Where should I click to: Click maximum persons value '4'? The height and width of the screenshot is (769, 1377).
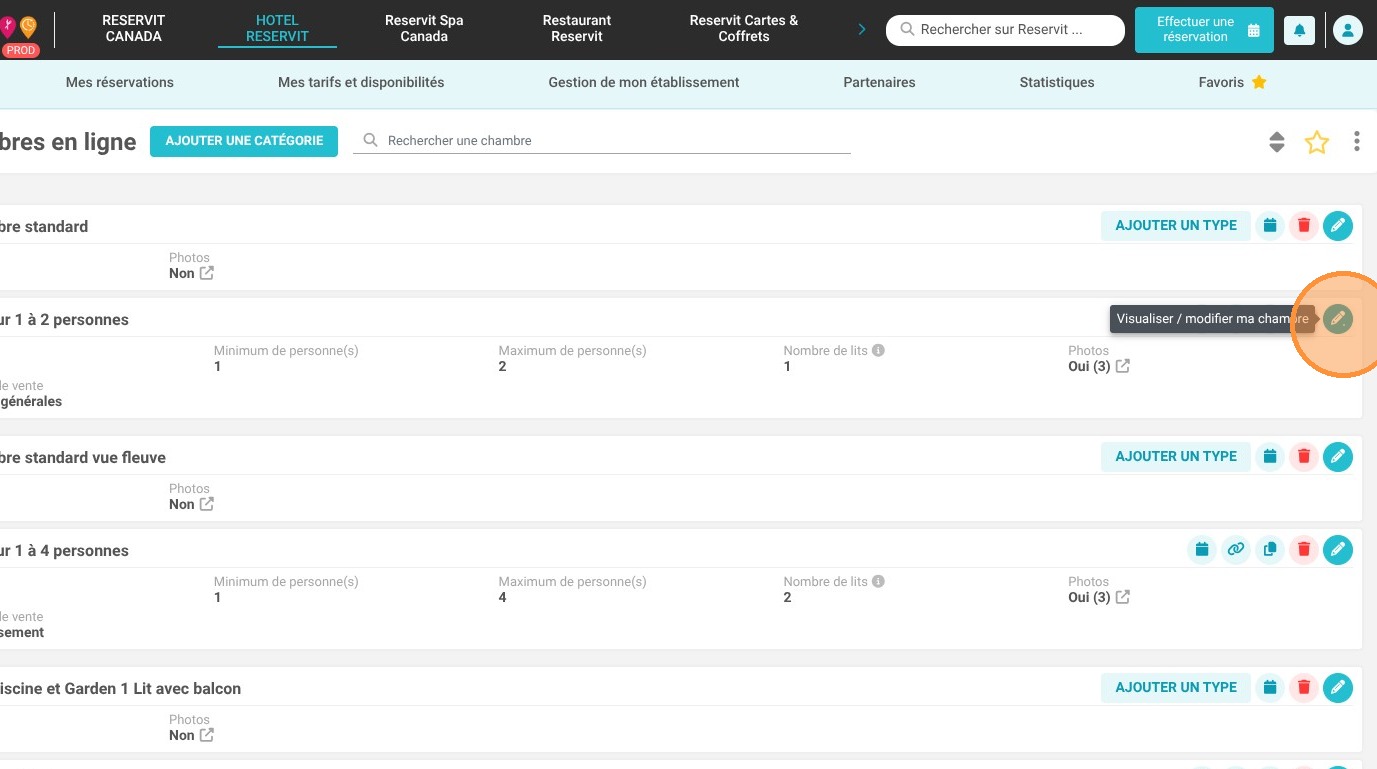[x=502, y=597]
